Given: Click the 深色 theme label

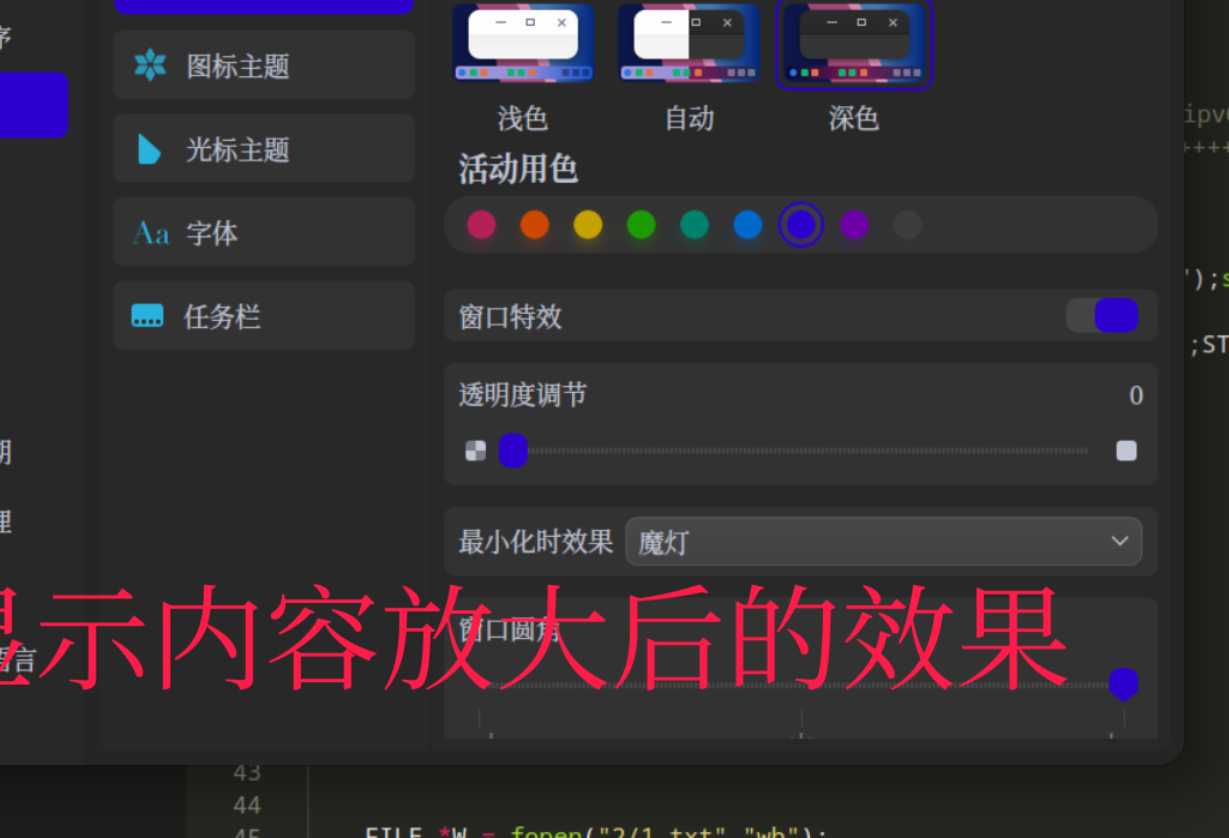Looking at the screenshot, I should [x=854, y=119].
